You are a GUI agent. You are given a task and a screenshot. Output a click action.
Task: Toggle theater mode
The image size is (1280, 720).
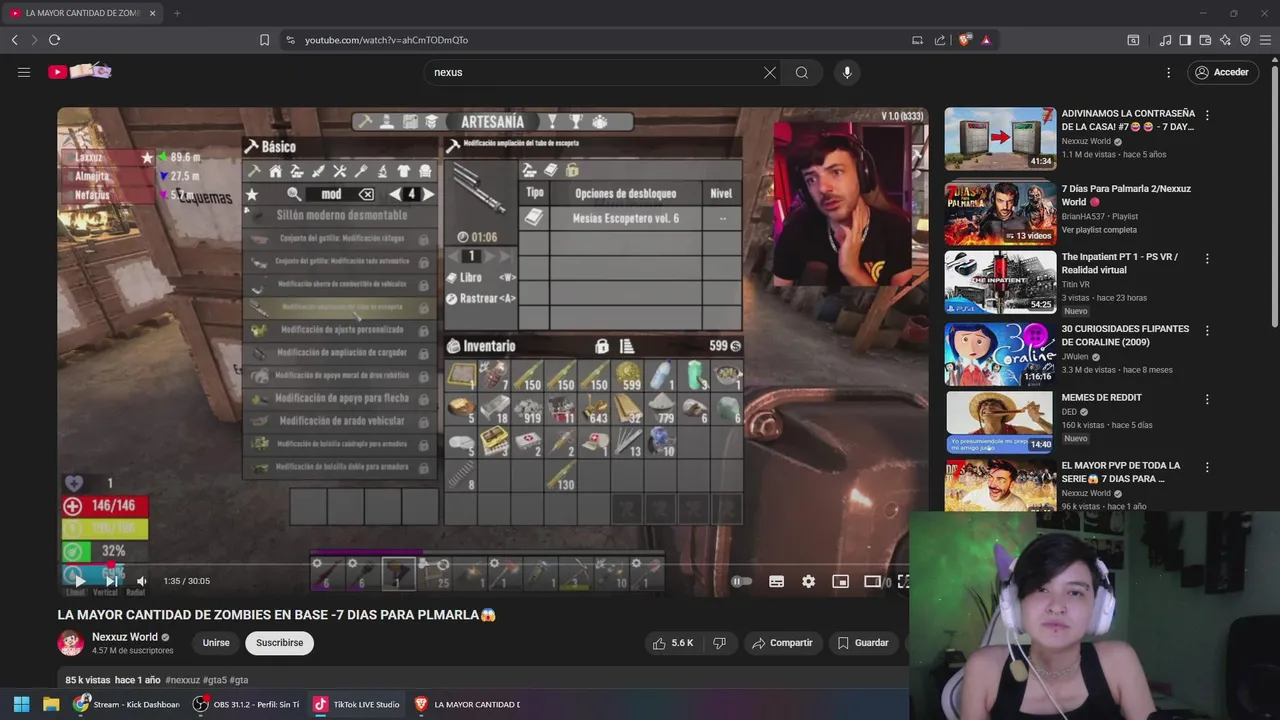point(872,581)
